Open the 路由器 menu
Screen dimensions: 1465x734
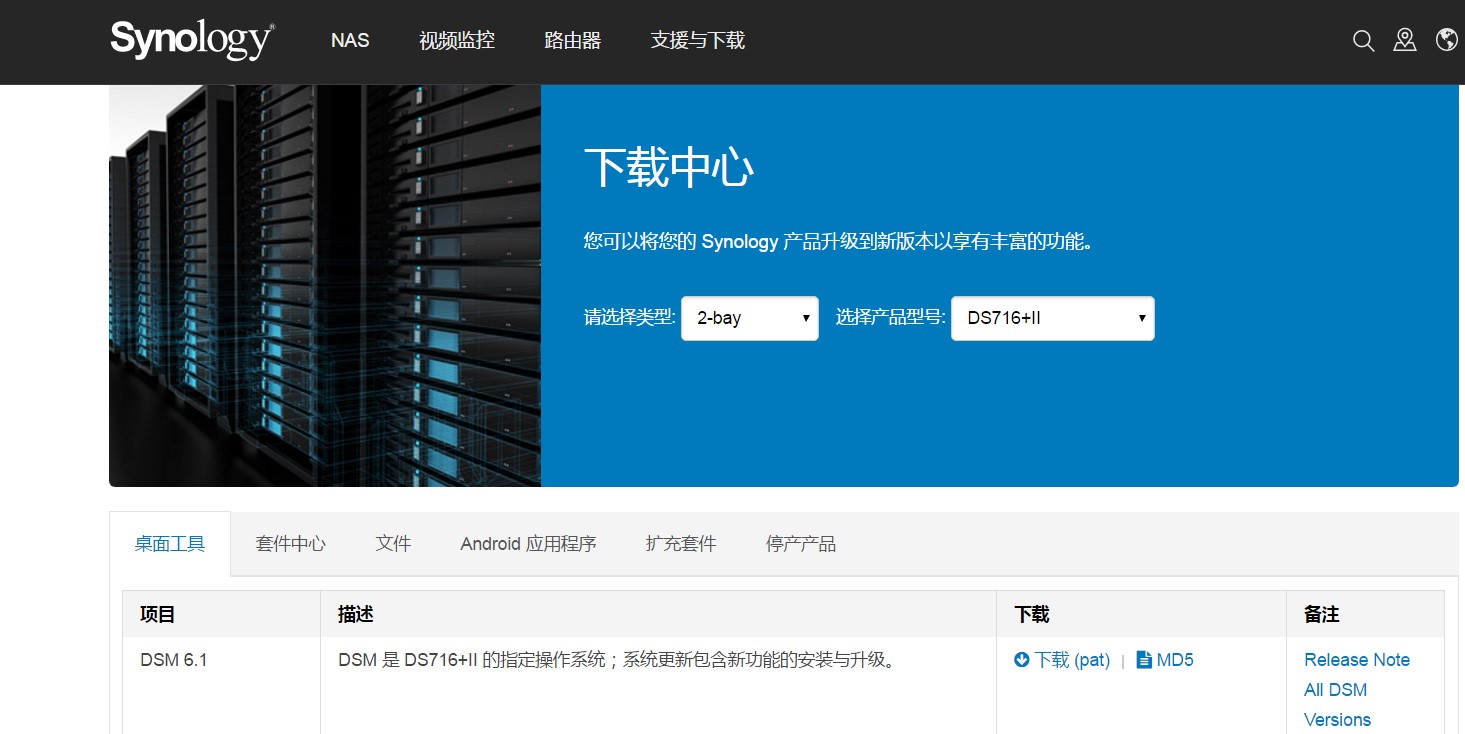point(573,41)
